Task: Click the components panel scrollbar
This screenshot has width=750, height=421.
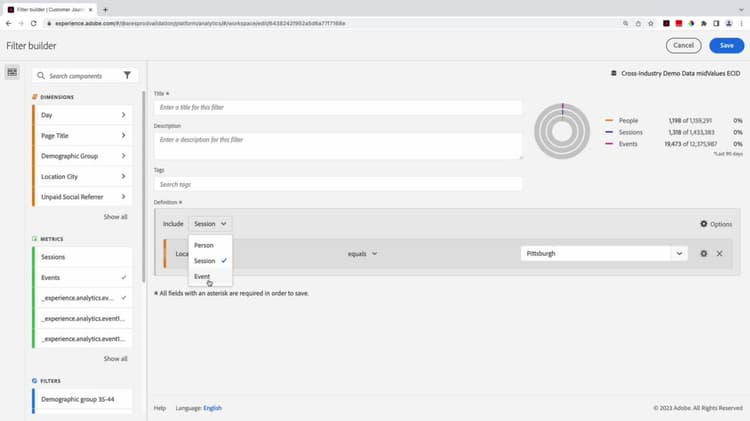Action: click(143, 187)
